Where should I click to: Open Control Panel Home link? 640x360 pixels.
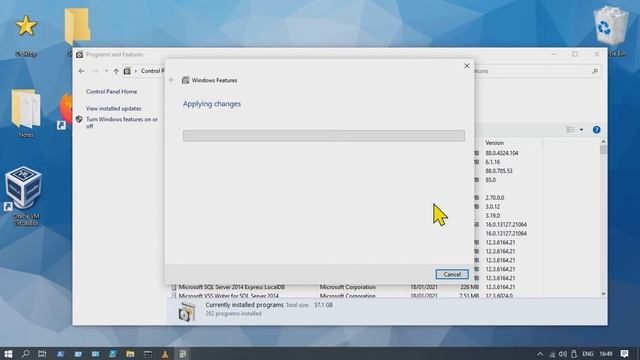[x=111, y=92]
